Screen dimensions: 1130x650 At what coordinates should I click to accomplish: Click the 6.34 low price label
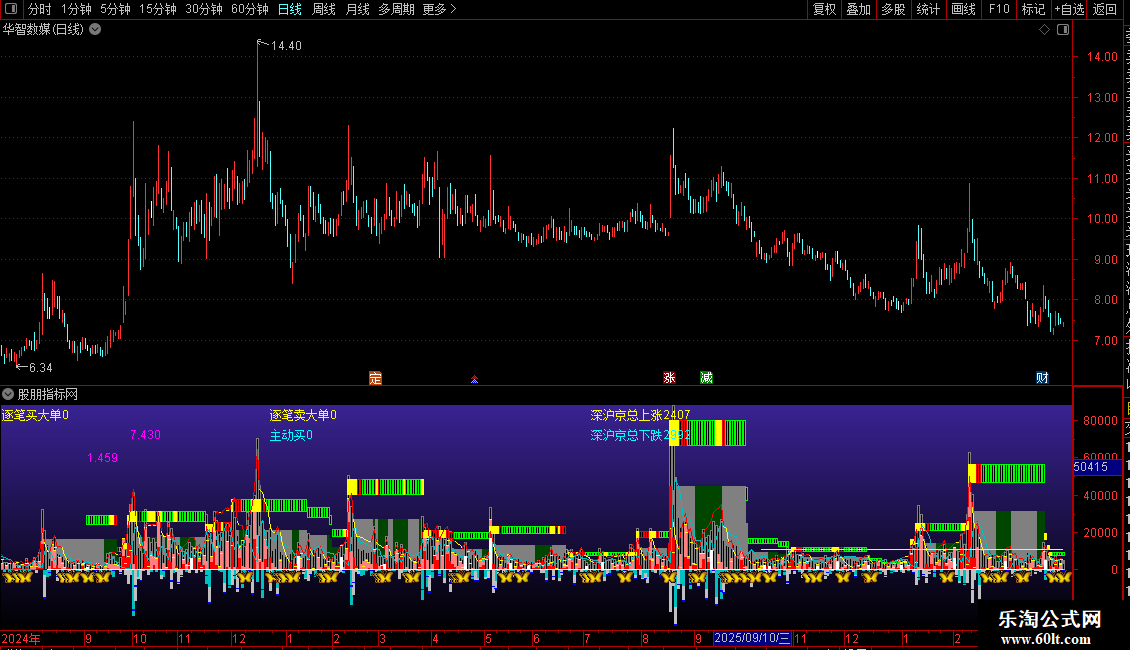click(40, 368)
